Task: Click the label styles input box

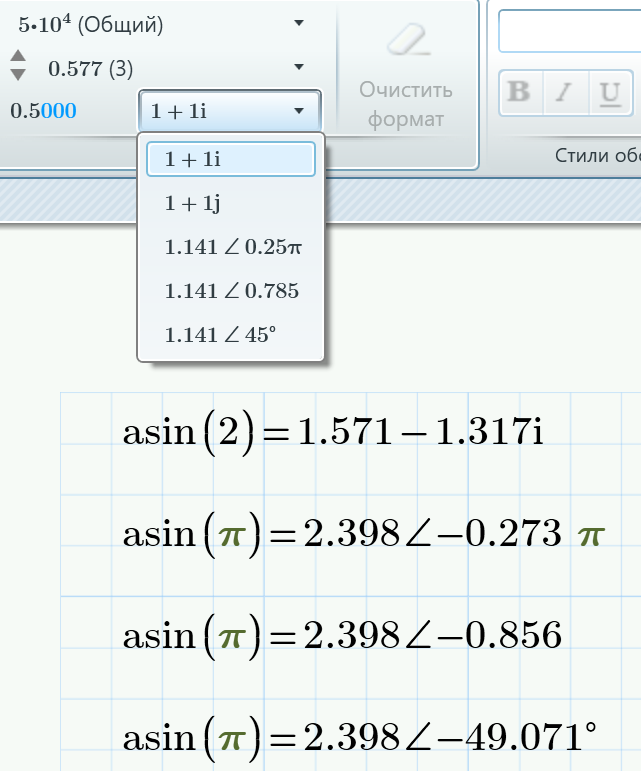Action: 570,30
